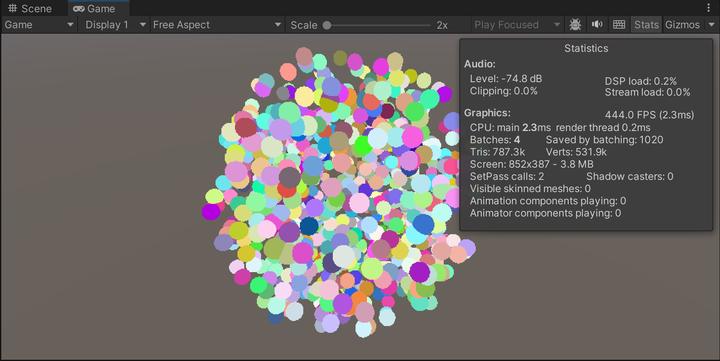Click the Scene tab grid icon
The height and width of the screenshot is (361, 720).
pyautogui.click(x=13, y=8)
